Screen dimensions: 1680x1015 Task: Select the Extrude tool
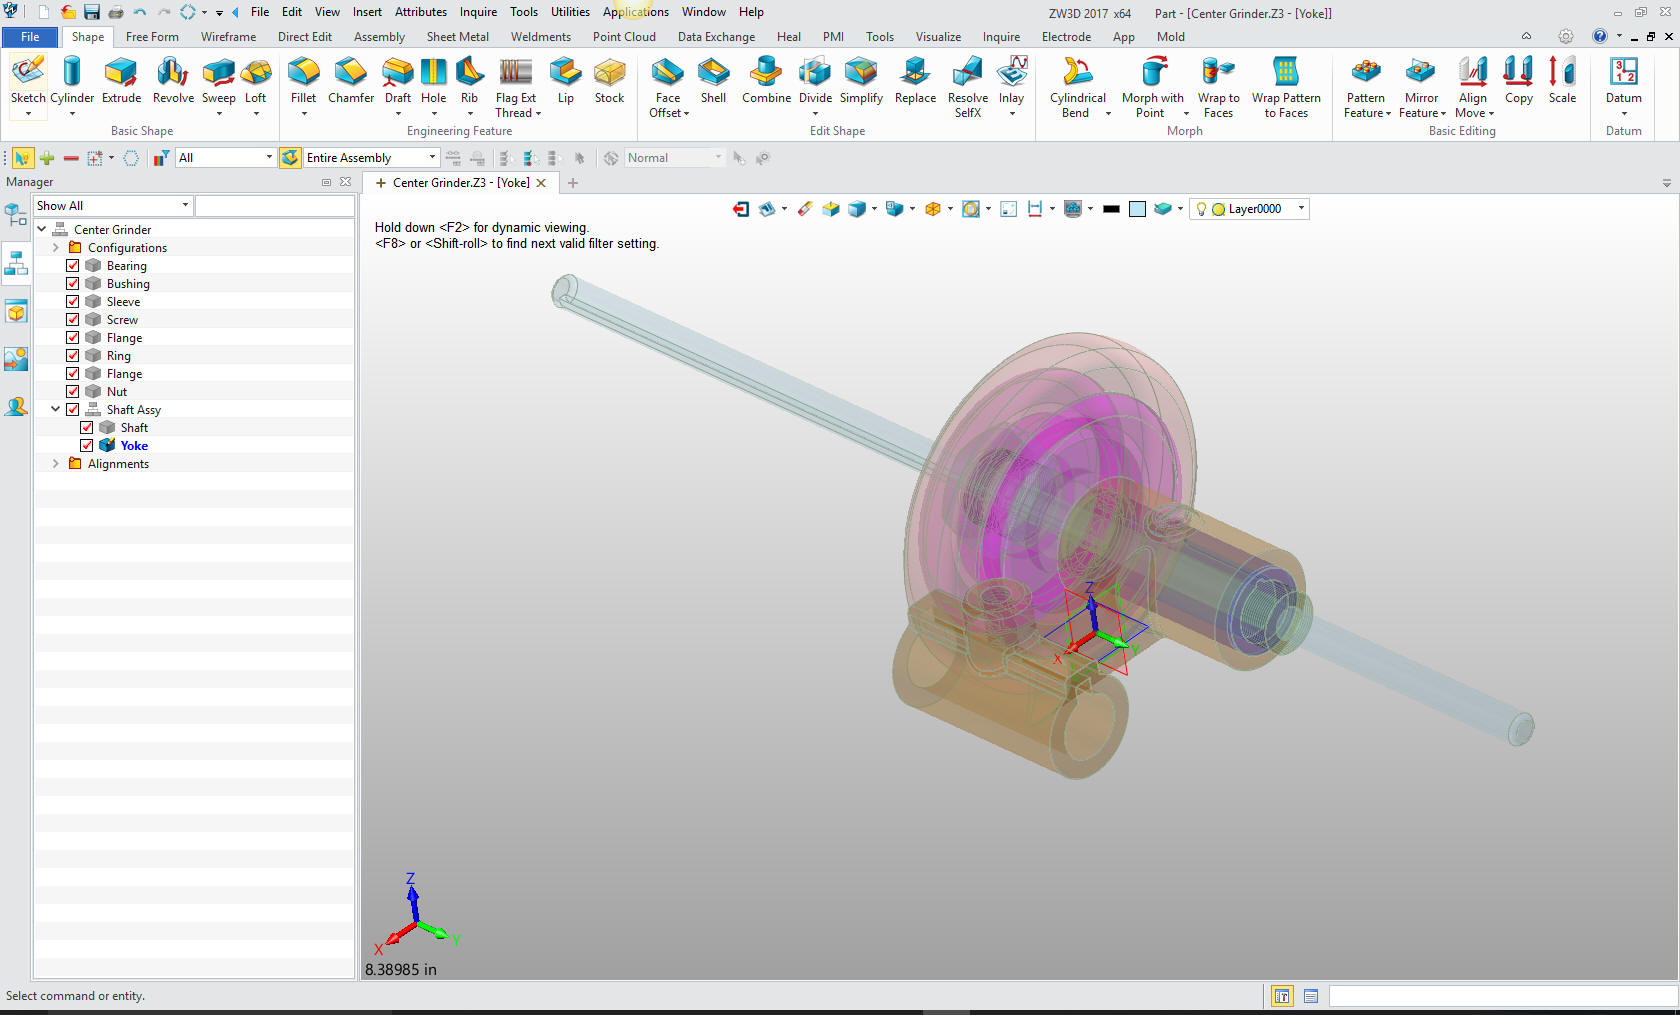[121, 81]
